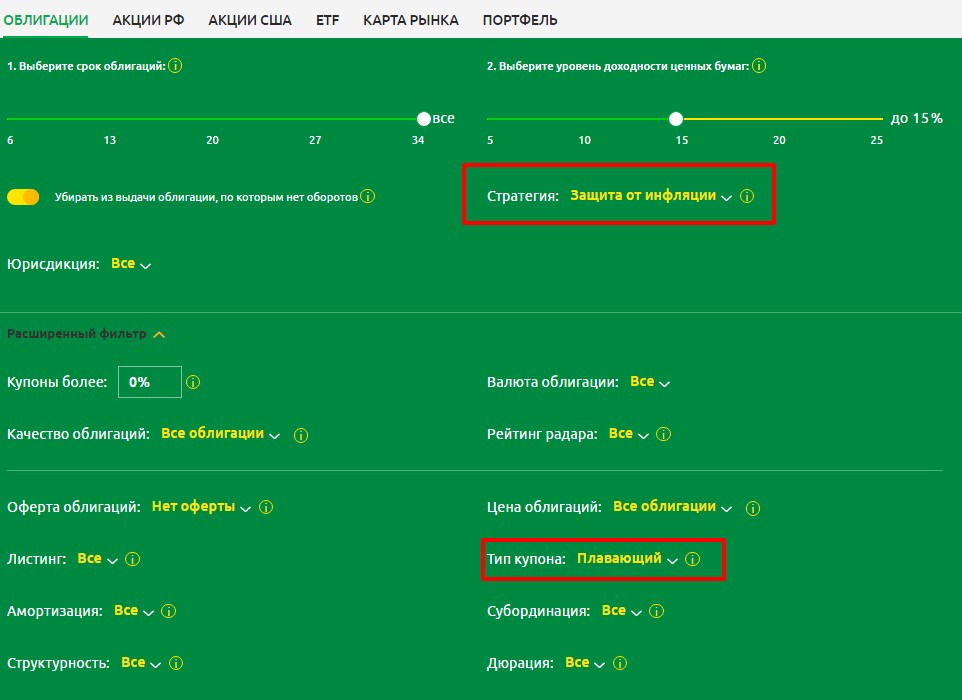Screen dimensions: 962x700
Task: Show info tooltip for Тип купона
Action: [x=692, y=560]
